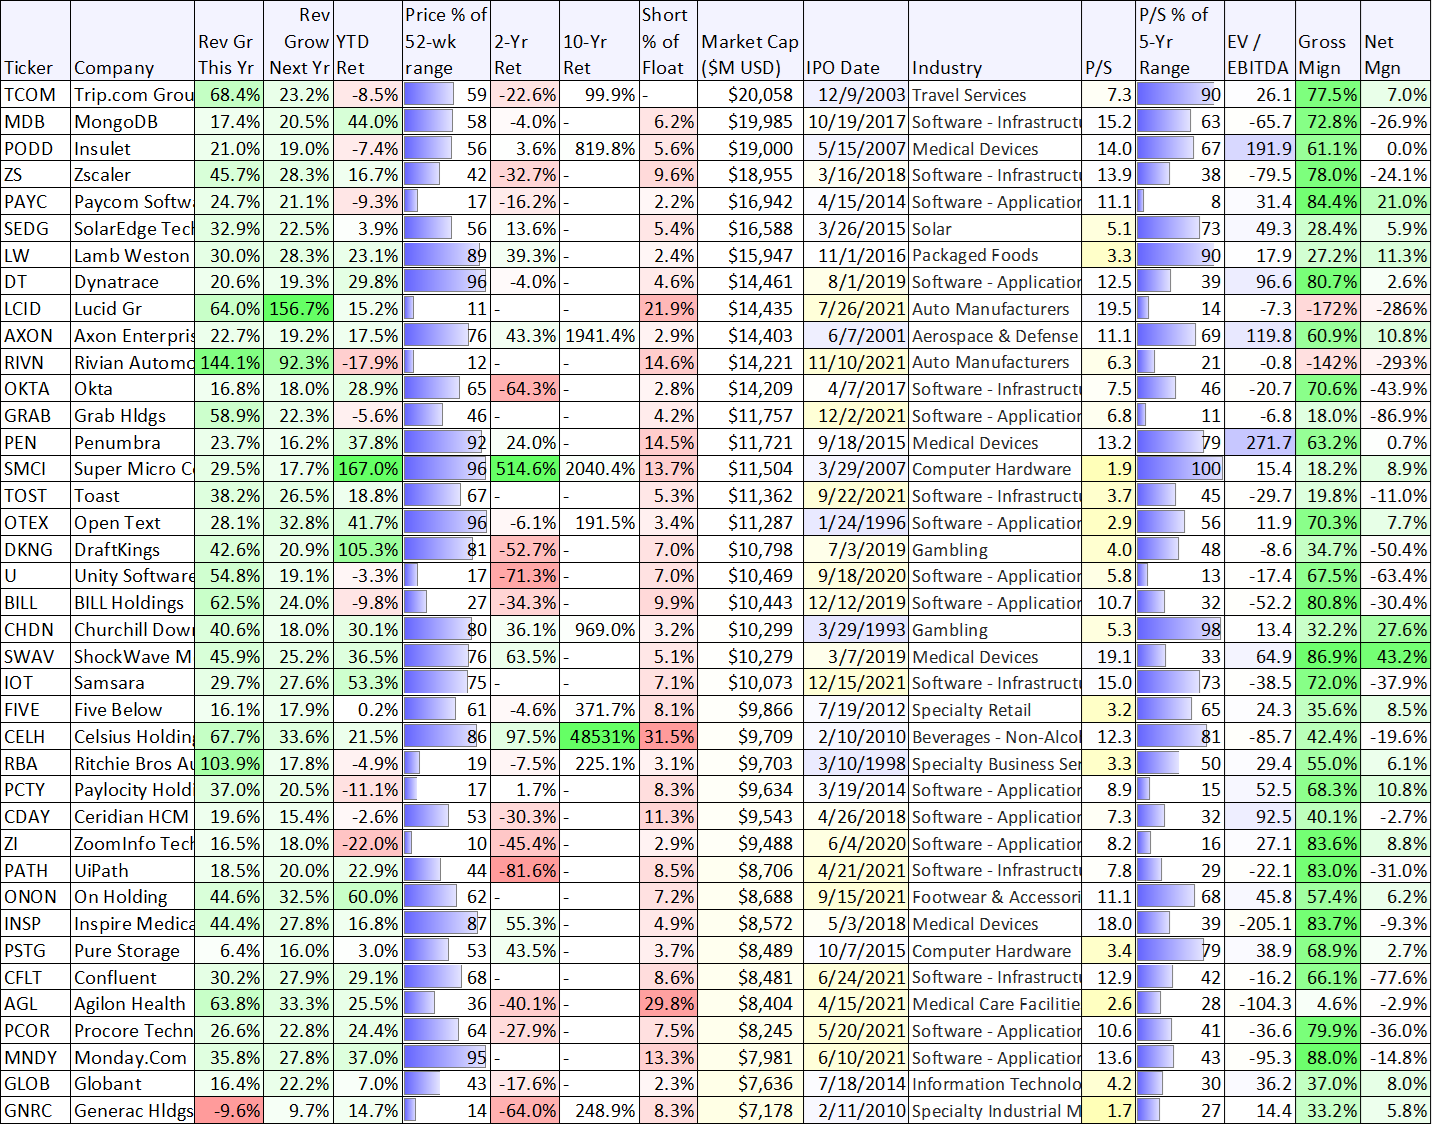1432x1125 pixels.
Task: Click Lucid's -286% net margin cell
Action: pyautogui.click(x=1396, y=309)
